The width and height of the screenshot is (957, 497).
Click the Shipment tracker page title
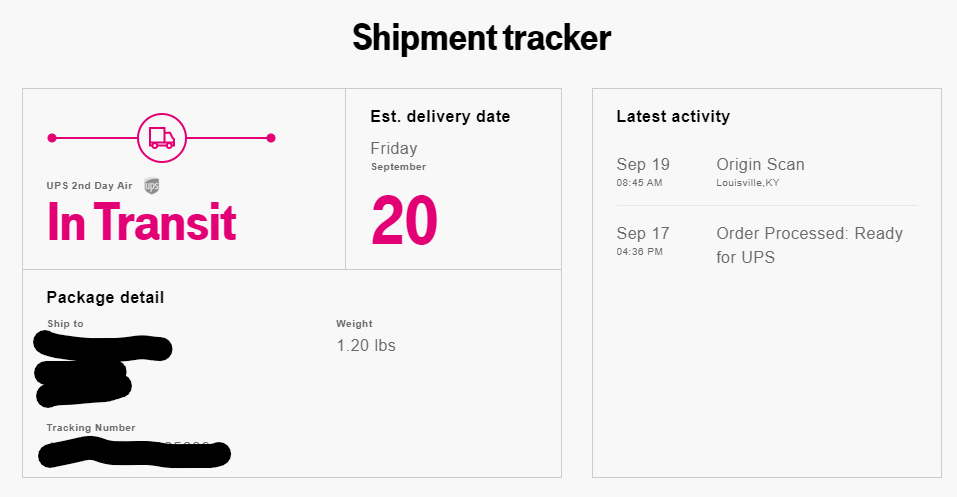pyautogui.click(x=482, y=38)
